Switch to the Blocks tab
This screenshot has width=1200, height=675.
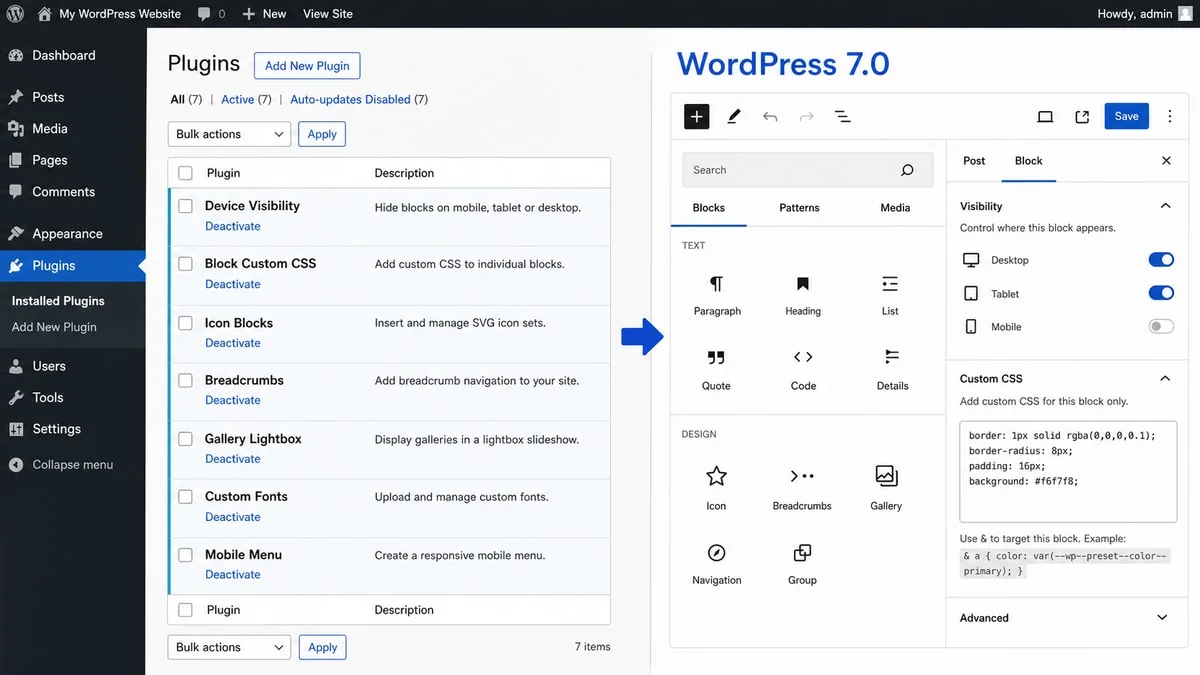point(708,208)
